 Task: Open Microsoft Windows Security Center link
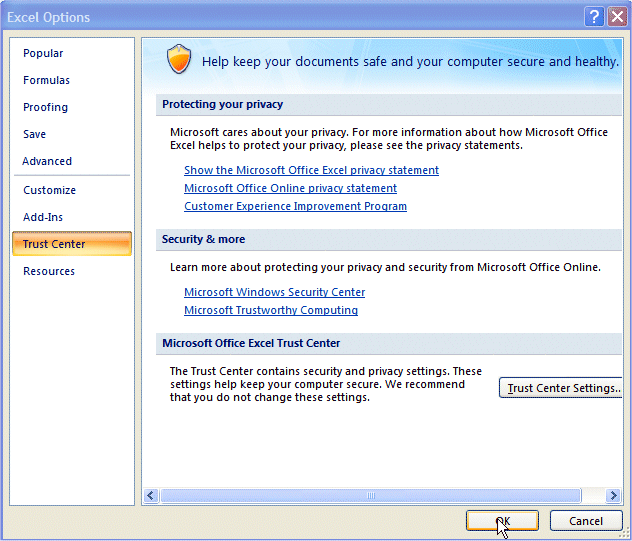(274, 292)
